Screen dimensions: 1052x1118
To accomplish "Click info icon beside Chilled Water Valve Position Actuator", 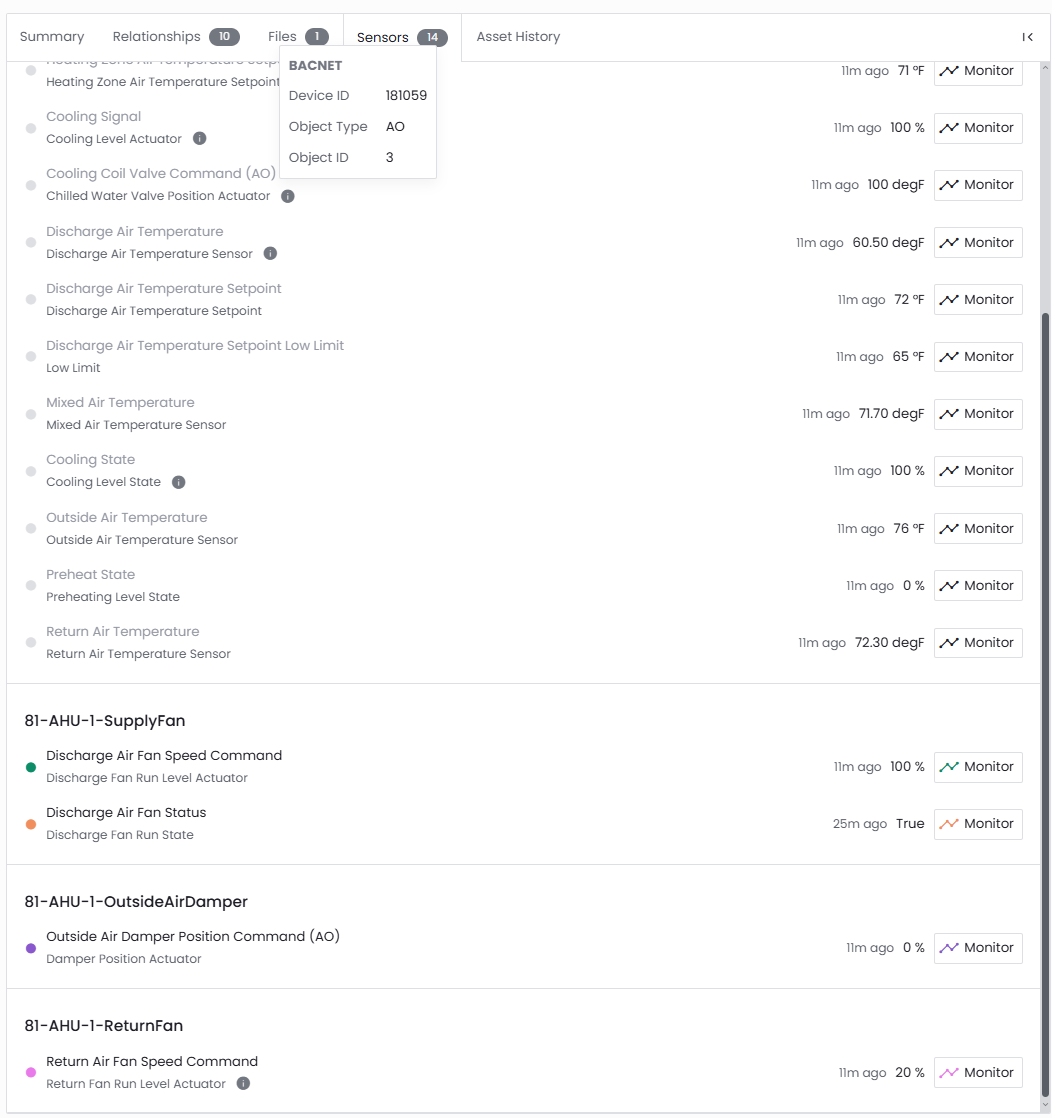I will pos(287,196).
